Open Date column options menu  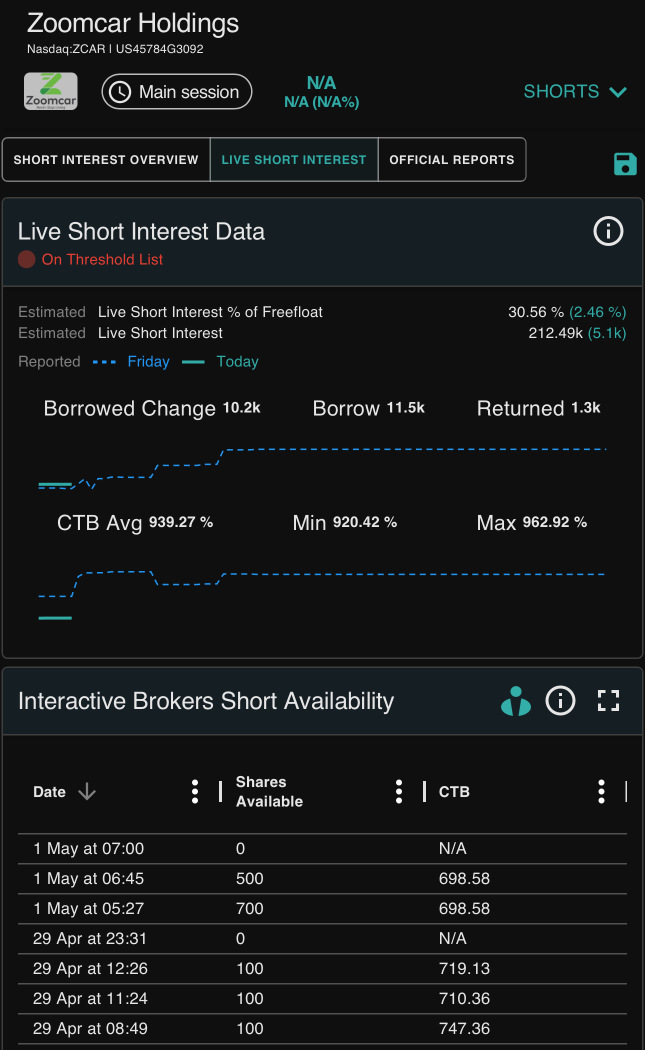(x=195, y=792)
